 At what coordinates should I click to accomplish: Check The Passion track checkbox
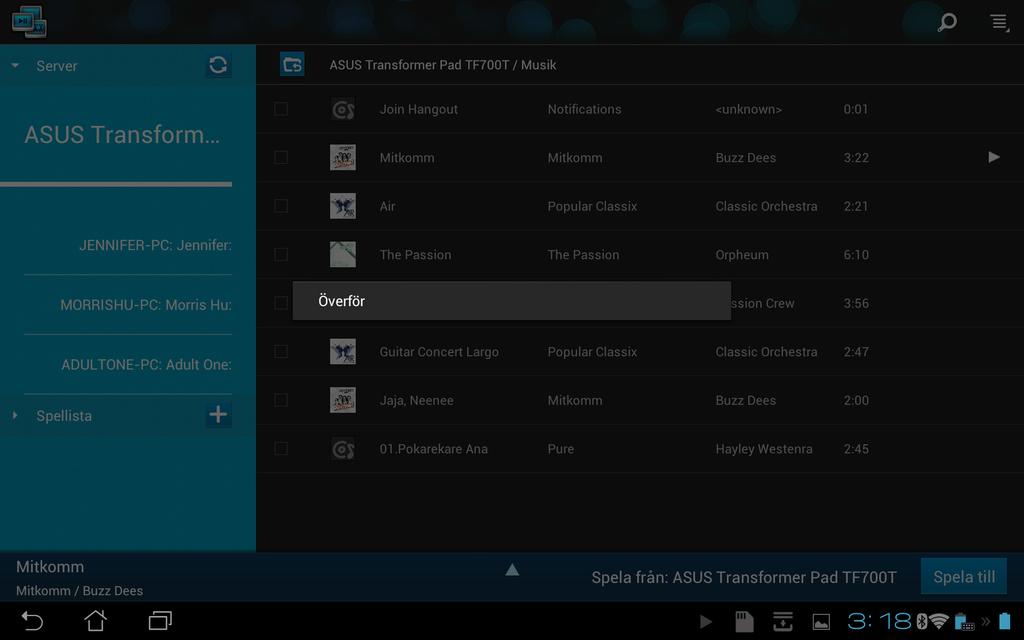click(x=281, y=255)
